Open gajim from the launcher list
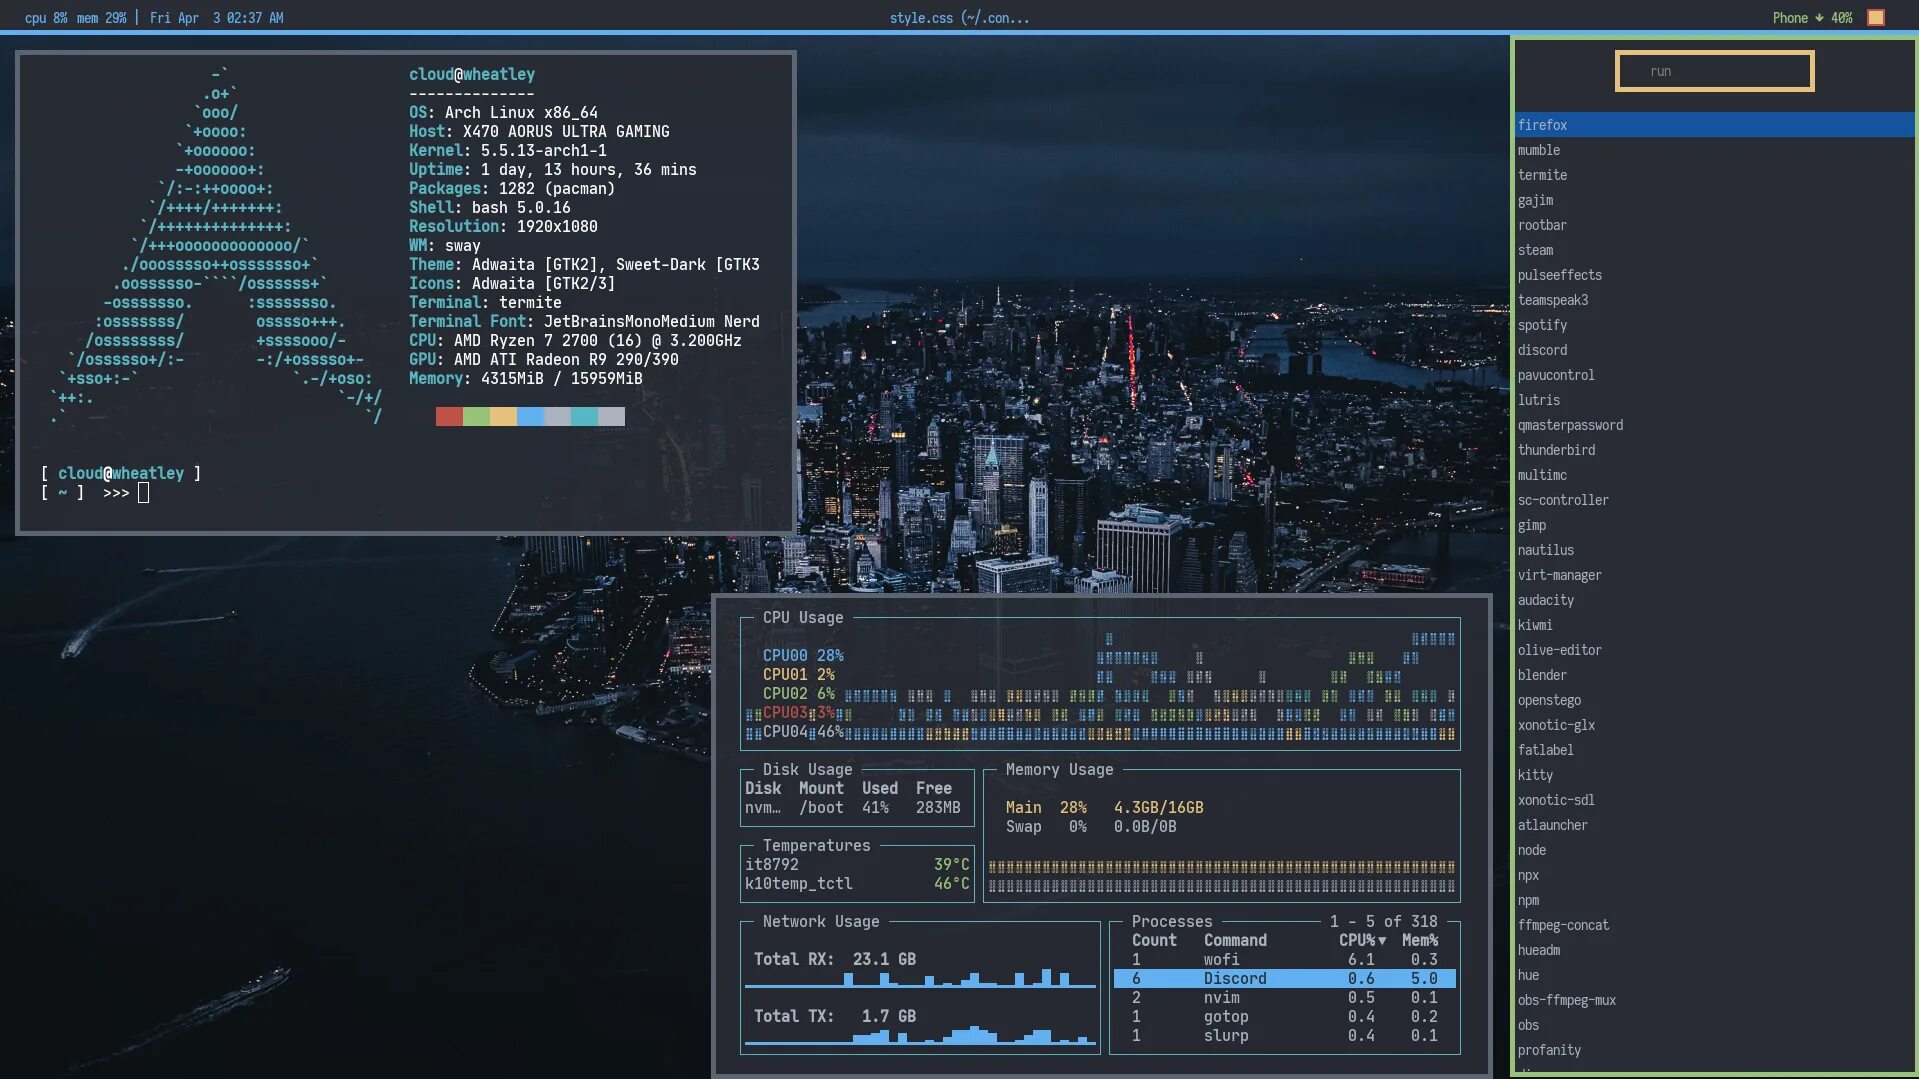The width and height of the screenshot is (1919, 1079). 1715,200
